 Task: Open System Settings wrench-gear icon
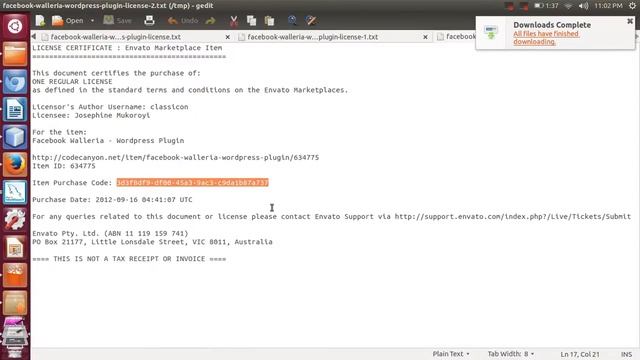click(x=15, y=220)
